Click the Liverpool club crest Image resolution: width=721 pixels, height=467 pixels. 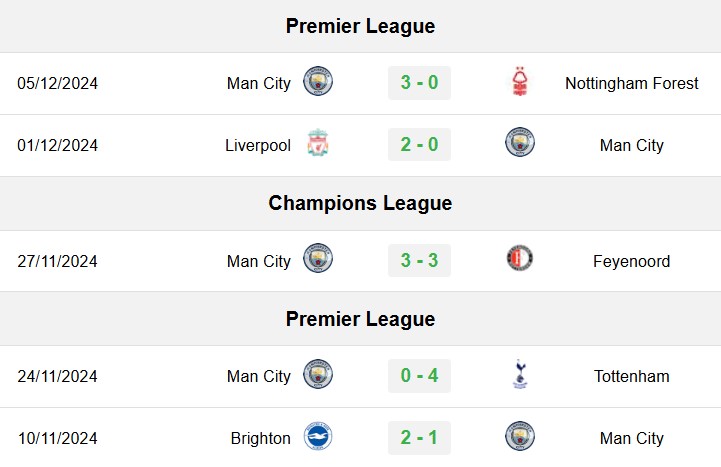[x=318, y=143]
